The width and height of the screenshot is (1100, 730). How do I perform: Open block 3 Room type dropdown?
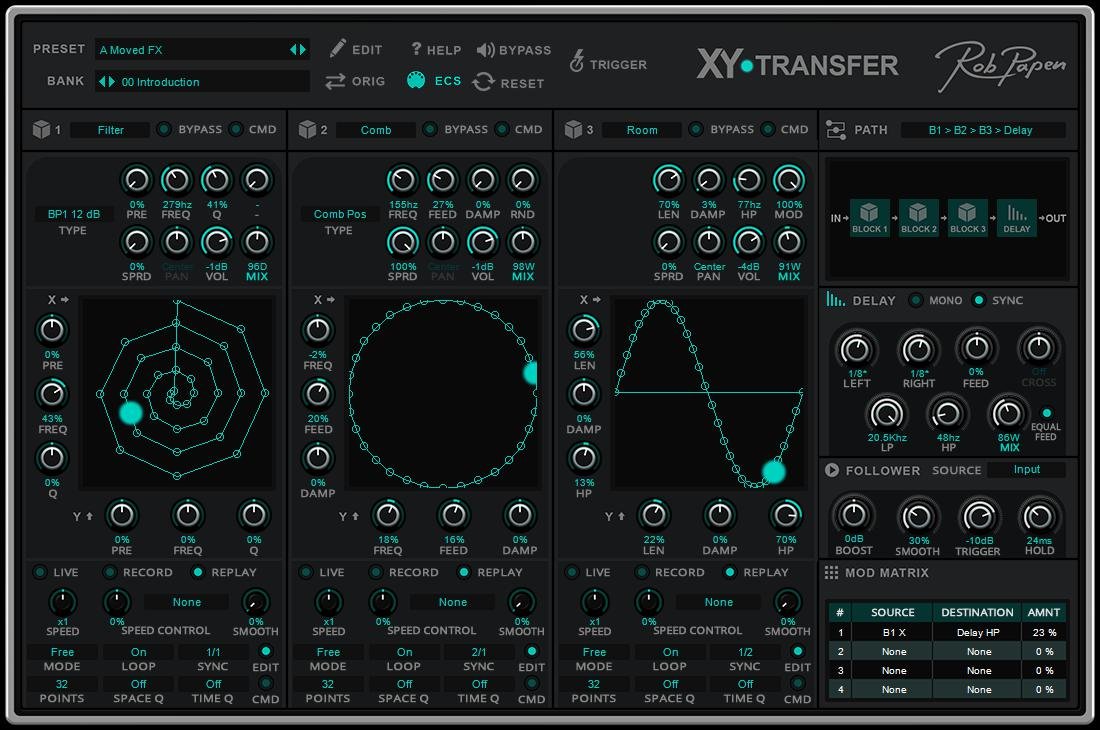tap(642, 130)
